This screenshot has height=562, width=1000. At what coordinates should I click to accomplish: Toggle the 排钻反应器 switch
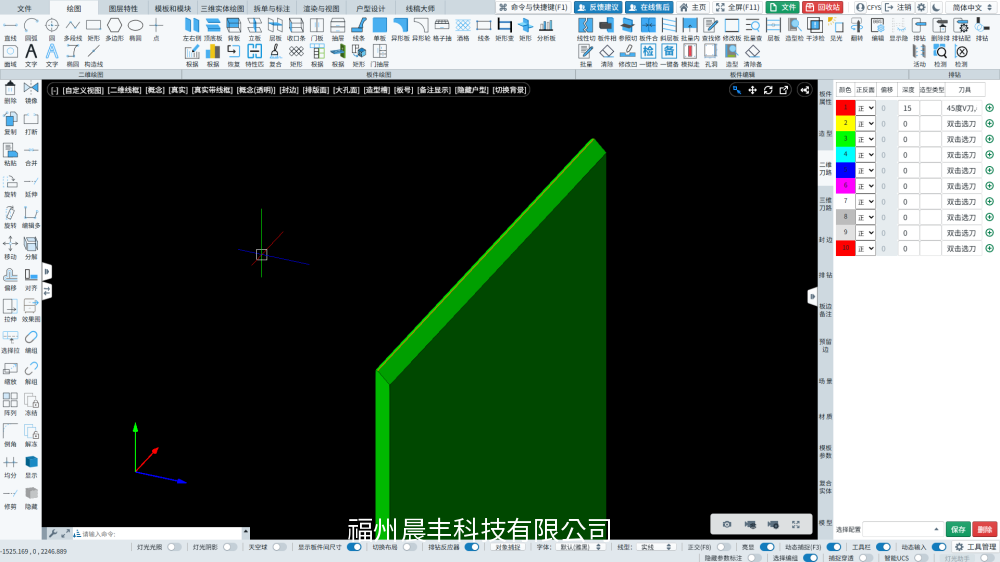471,547
